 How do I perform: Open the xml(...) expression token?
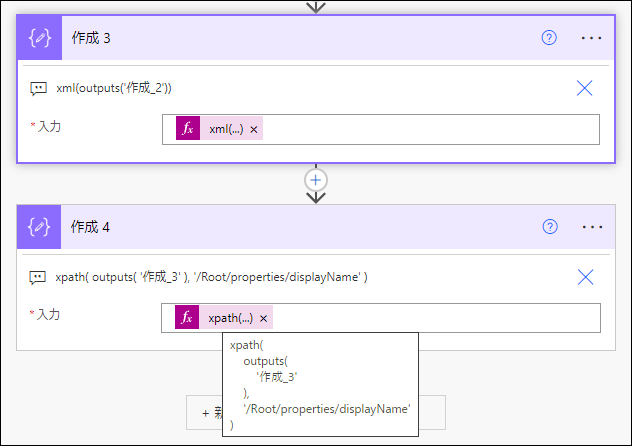coord(226,129)
